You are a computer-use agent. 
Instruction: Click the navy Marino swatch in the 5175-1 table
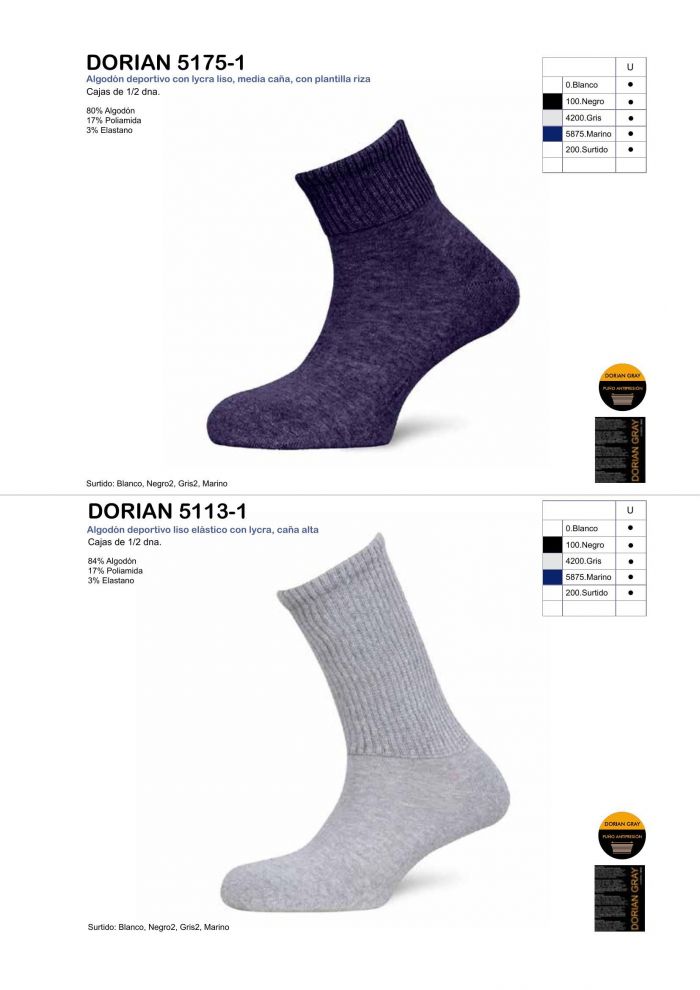pos(552,134)
